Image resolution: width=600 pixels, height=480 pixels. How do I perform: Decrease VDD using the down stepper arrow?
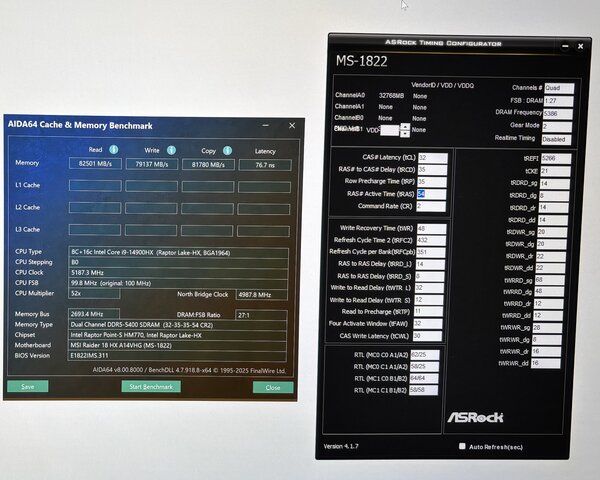tap(405, 133)
